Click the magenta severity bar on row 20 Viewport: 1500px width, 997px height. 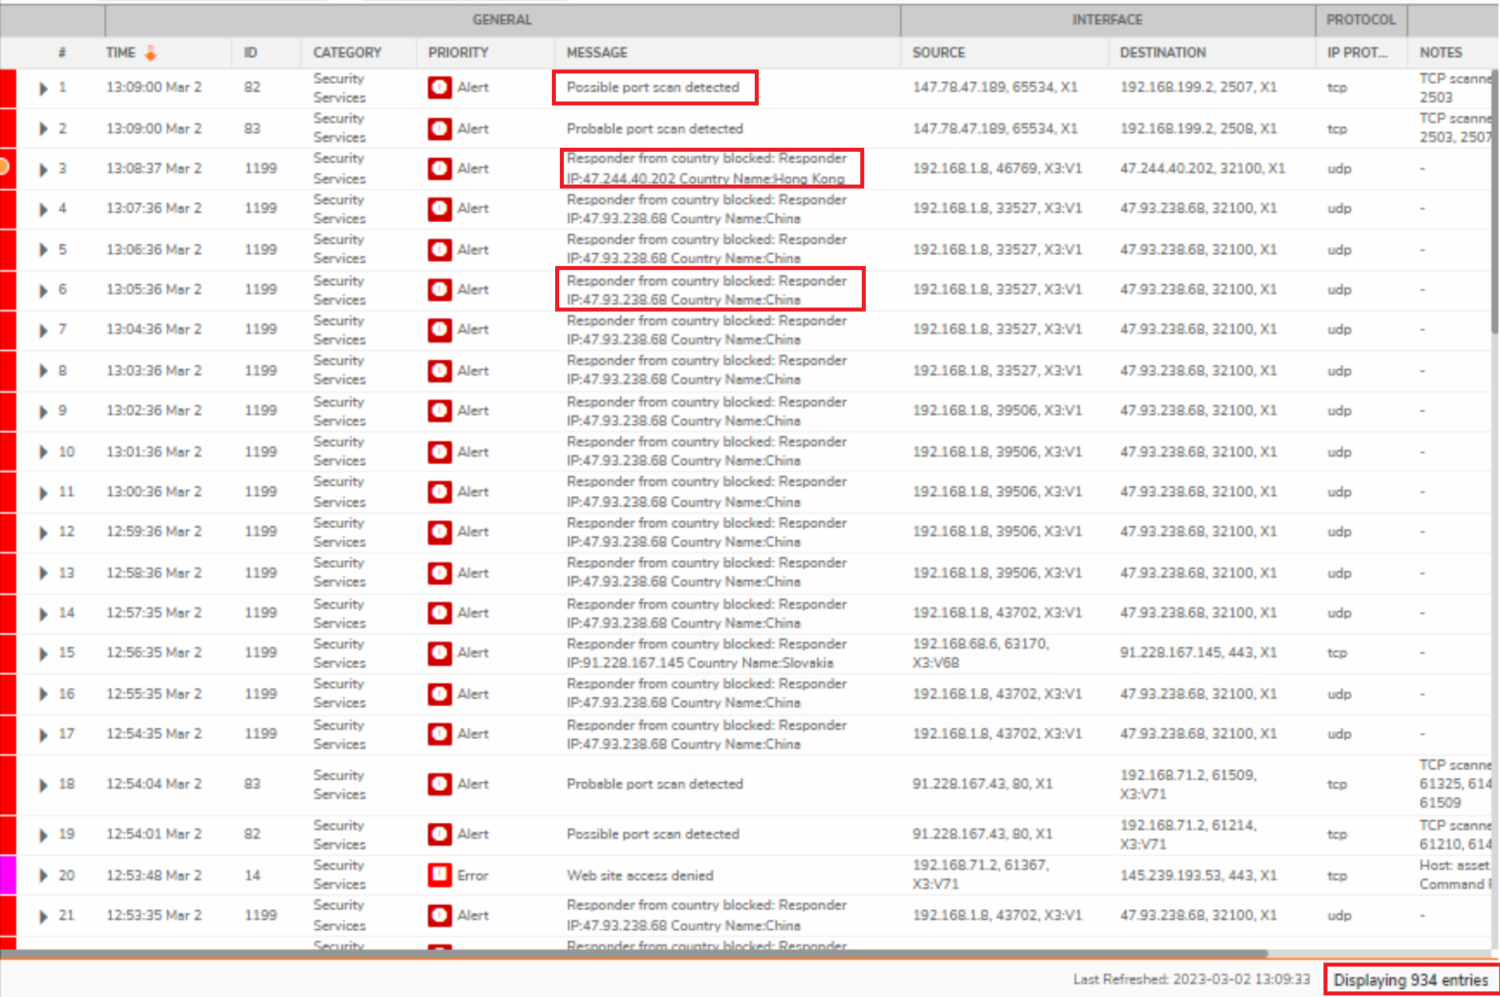point(8,875)
